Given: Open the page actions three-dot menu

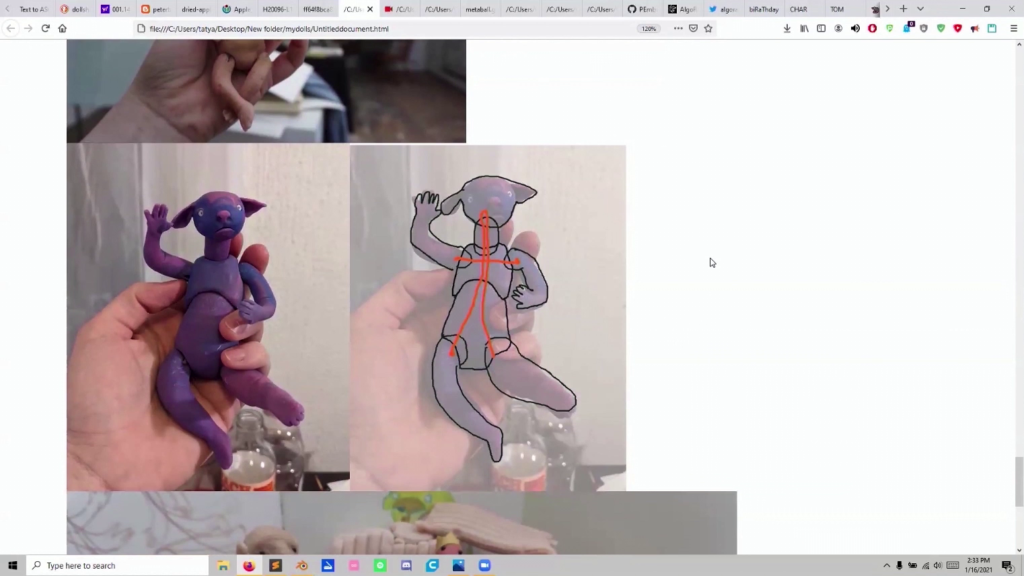Looking at the screenshot, I should click(678, 29).
